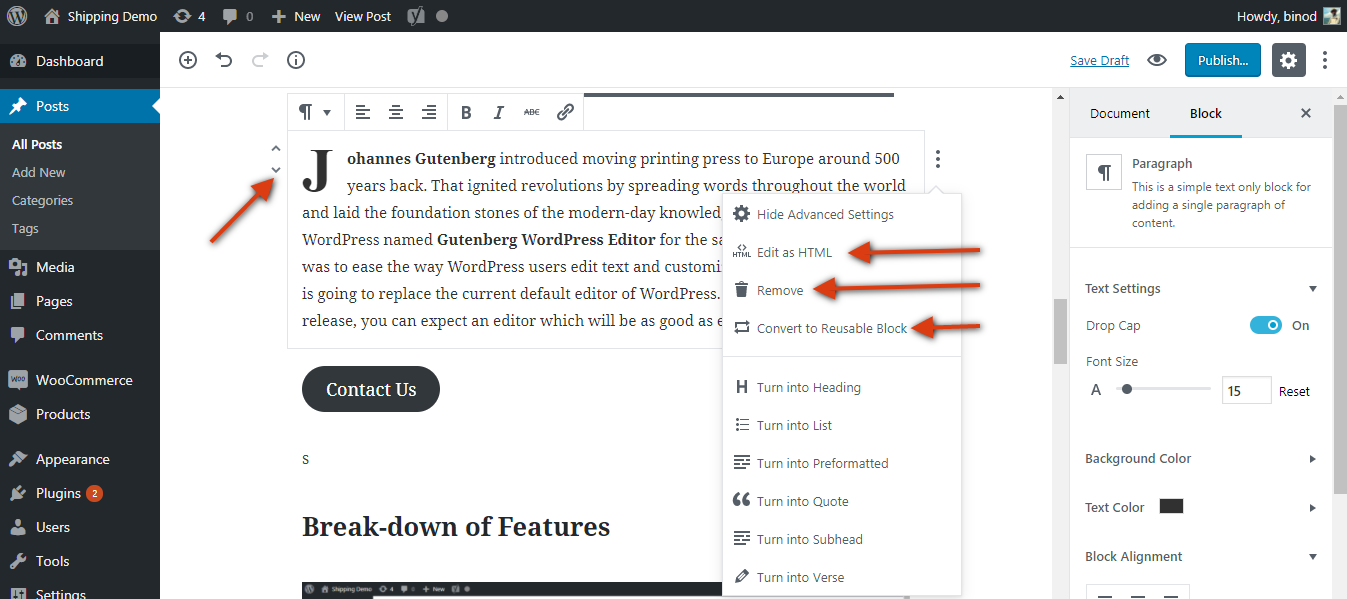Align text left in block toolbar
This screenshot has width=1347, height=599.
(x=362, y=112)
